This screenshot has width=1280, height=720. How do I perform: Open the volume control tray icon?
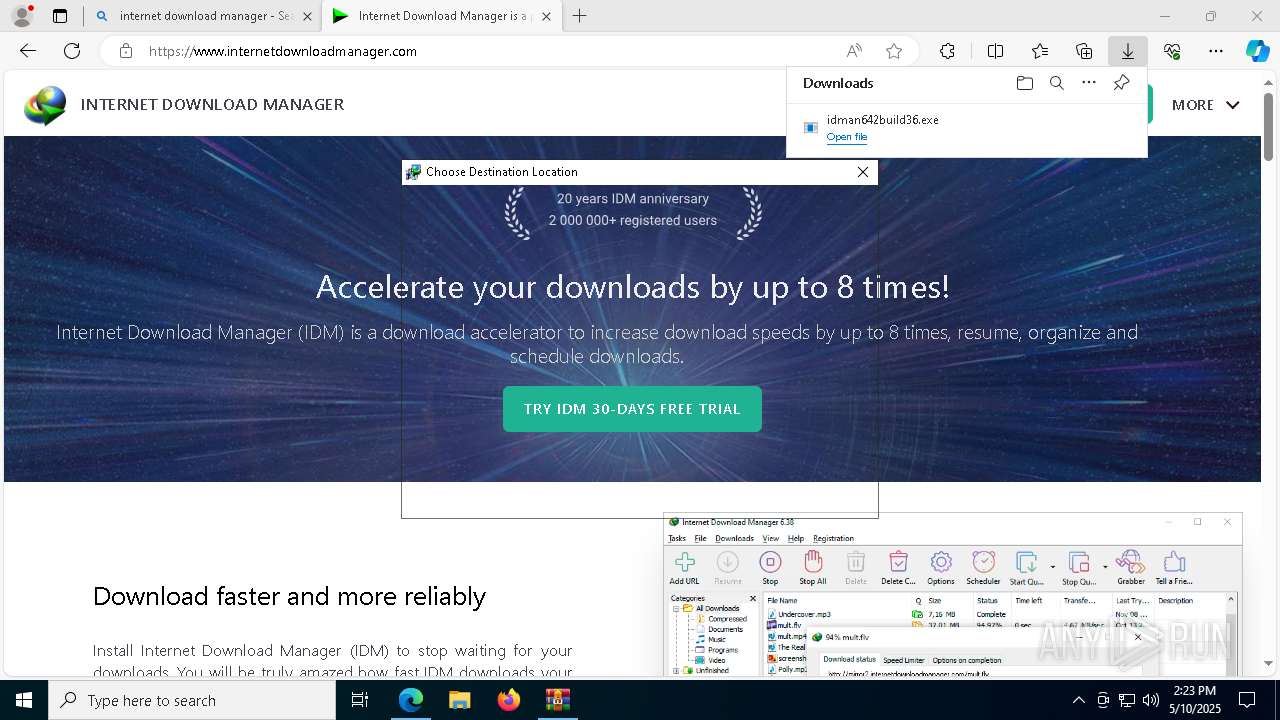tap(1150, 700)
